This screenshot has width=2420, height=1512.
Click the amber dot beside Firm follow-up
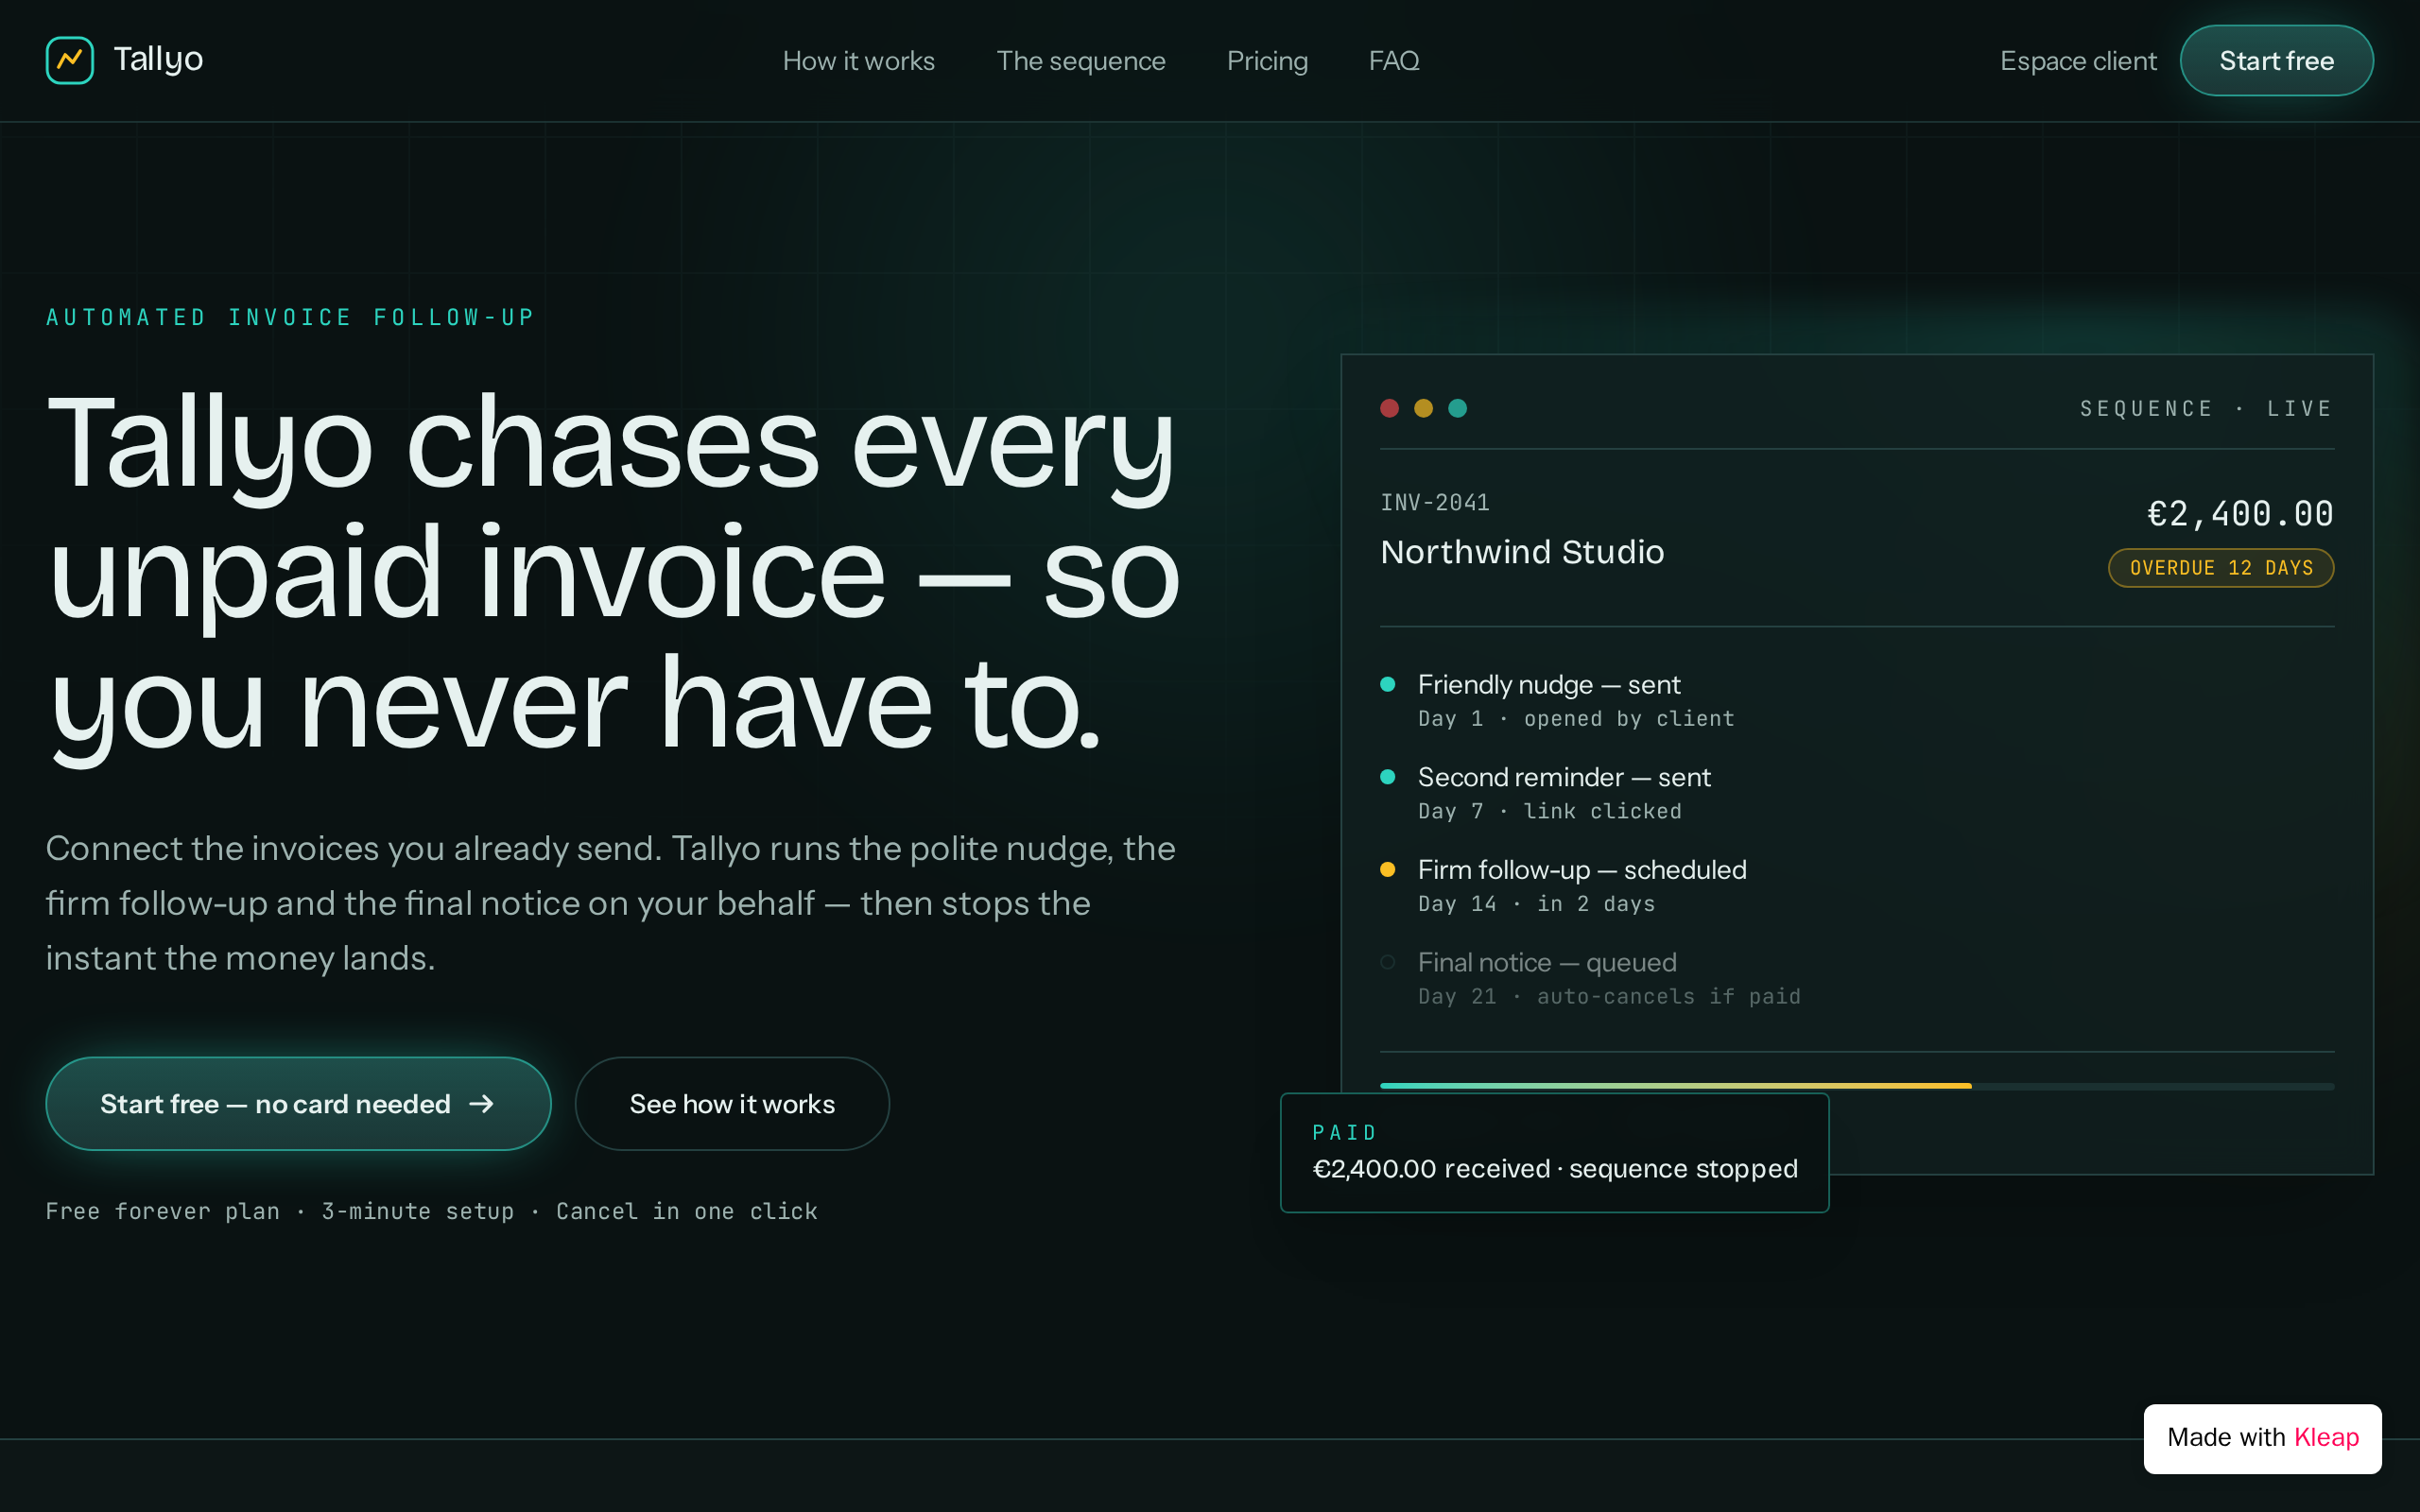coord(1388,869)
